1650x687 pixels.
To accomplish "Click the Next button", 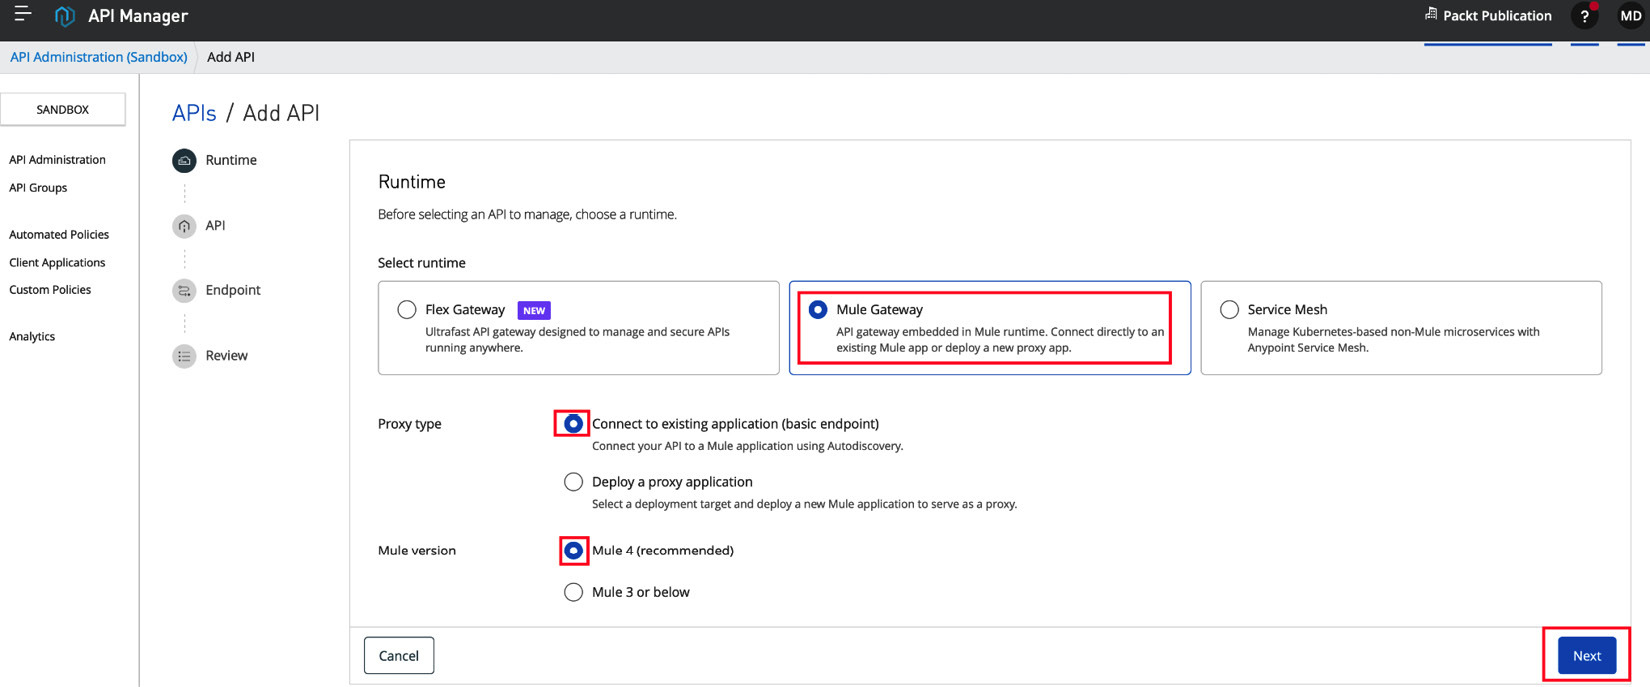I will (1587, 656).
